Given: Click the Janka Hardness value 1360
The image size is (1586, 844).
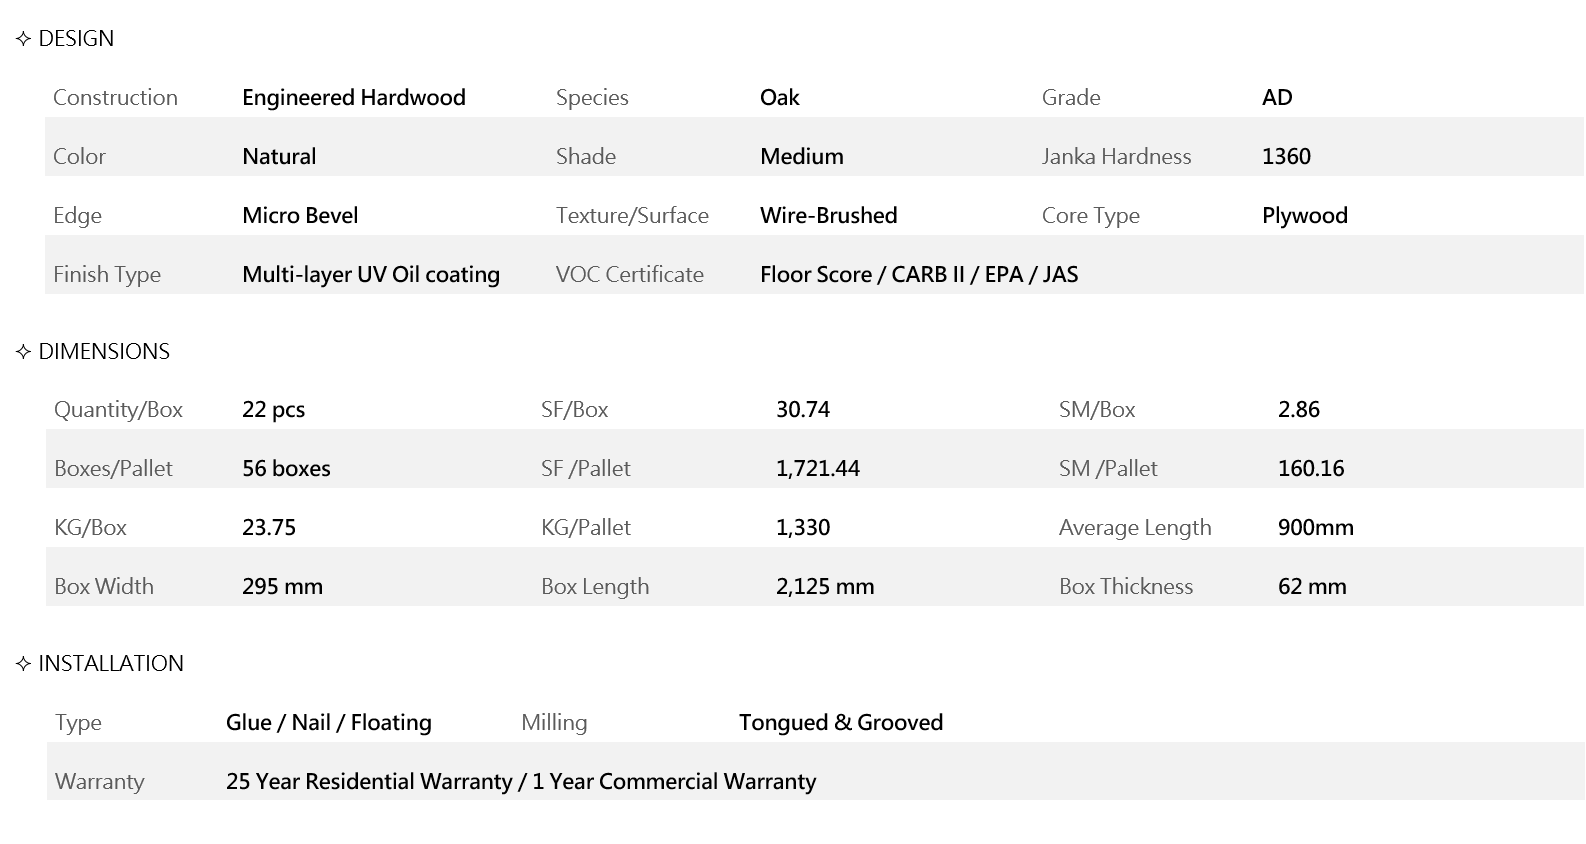Looking at the screenshot, I should [1286, 157].
